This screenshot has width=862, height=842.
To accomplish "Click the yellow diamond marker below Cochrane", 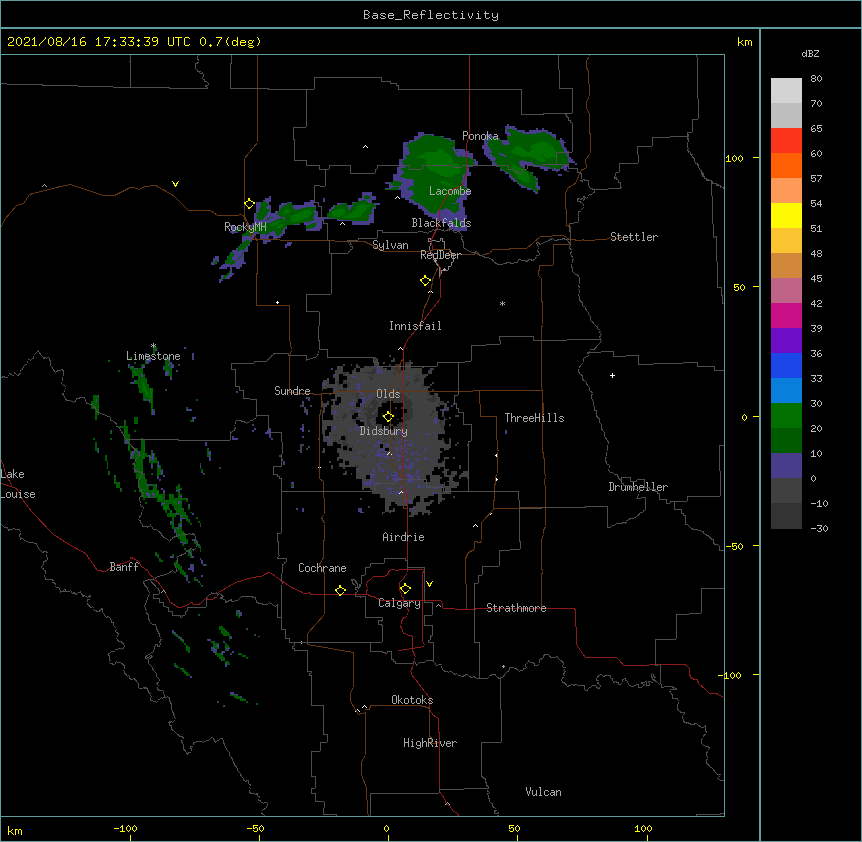I will tap(340, 590).
